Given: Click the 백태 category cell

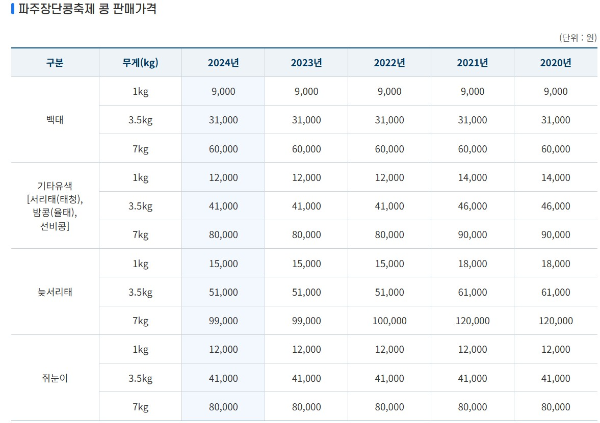Looking at the screenshot, I should coord(55,120).
